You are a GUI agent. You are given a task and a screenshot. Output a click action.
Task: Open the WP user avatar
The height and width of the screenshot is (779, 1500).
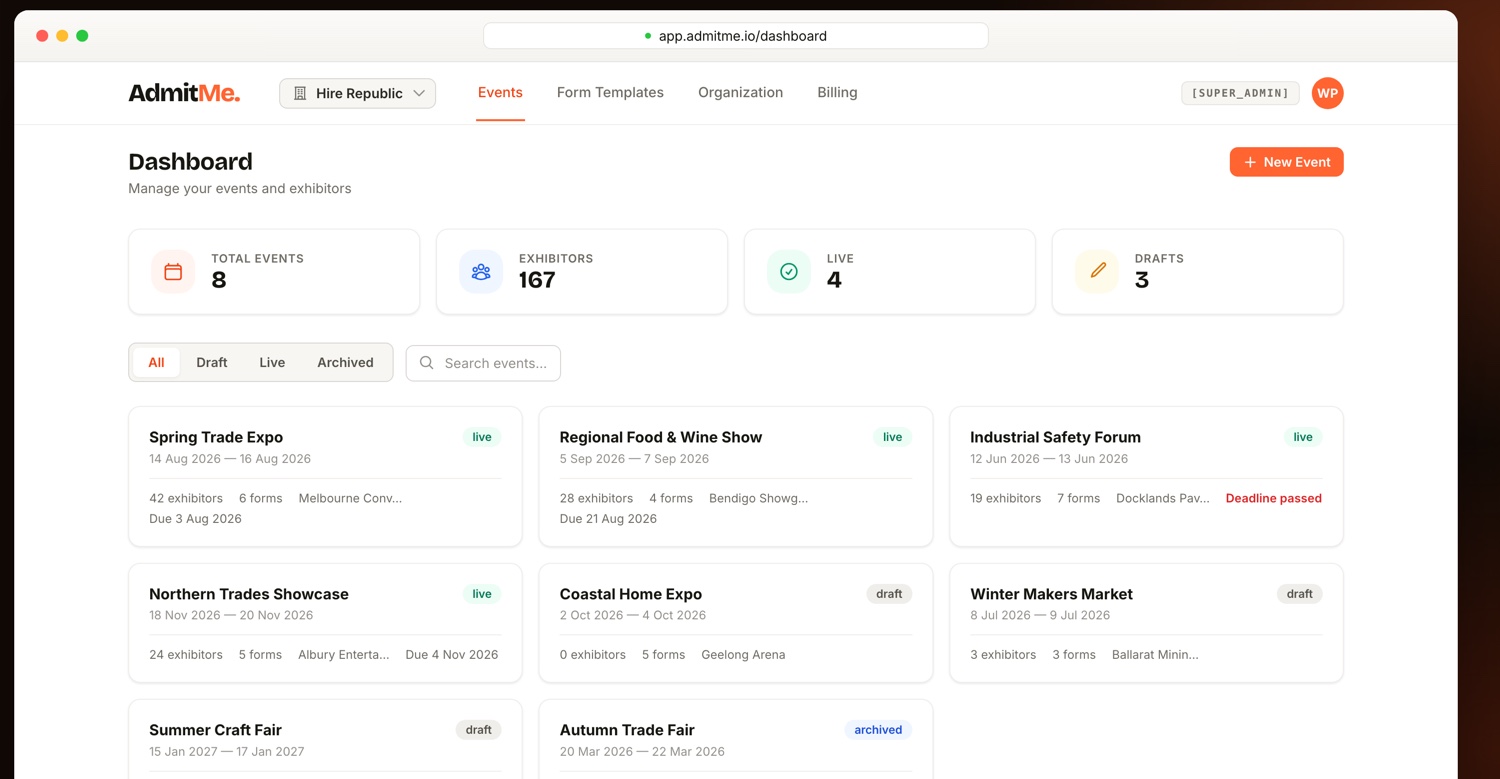(1327, 93)
